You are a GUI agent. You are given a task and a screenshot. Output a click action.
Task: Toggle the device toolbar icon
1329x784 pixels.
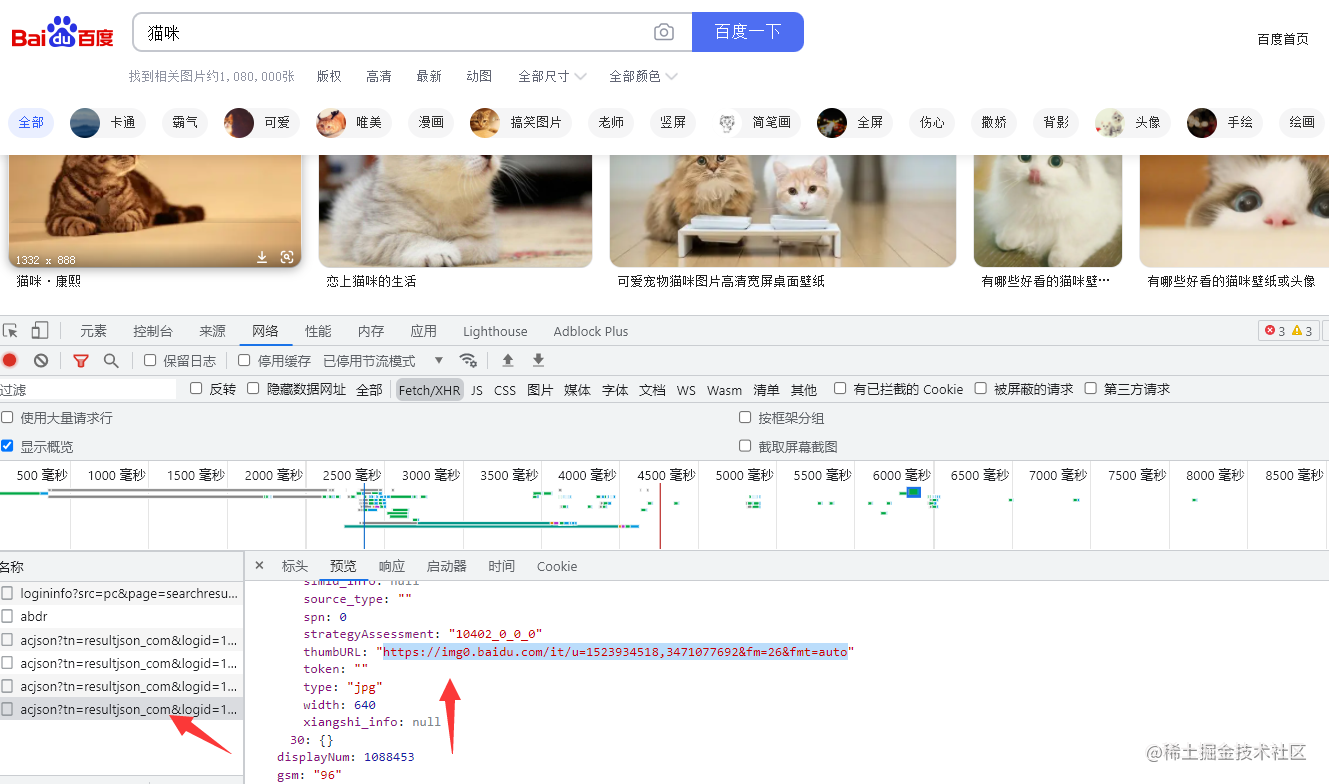[x=40, y=331]
